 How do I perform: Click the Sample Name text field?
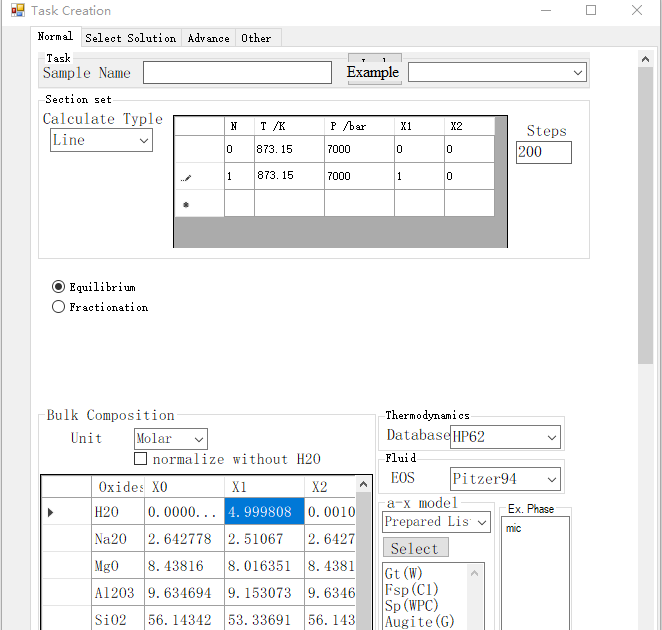click(x=237, y=73)
